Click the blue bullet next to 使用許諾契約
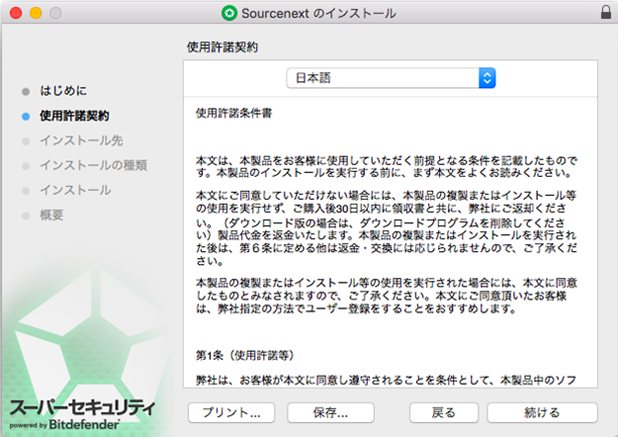 pyautogui.click(x=26, y=116)
